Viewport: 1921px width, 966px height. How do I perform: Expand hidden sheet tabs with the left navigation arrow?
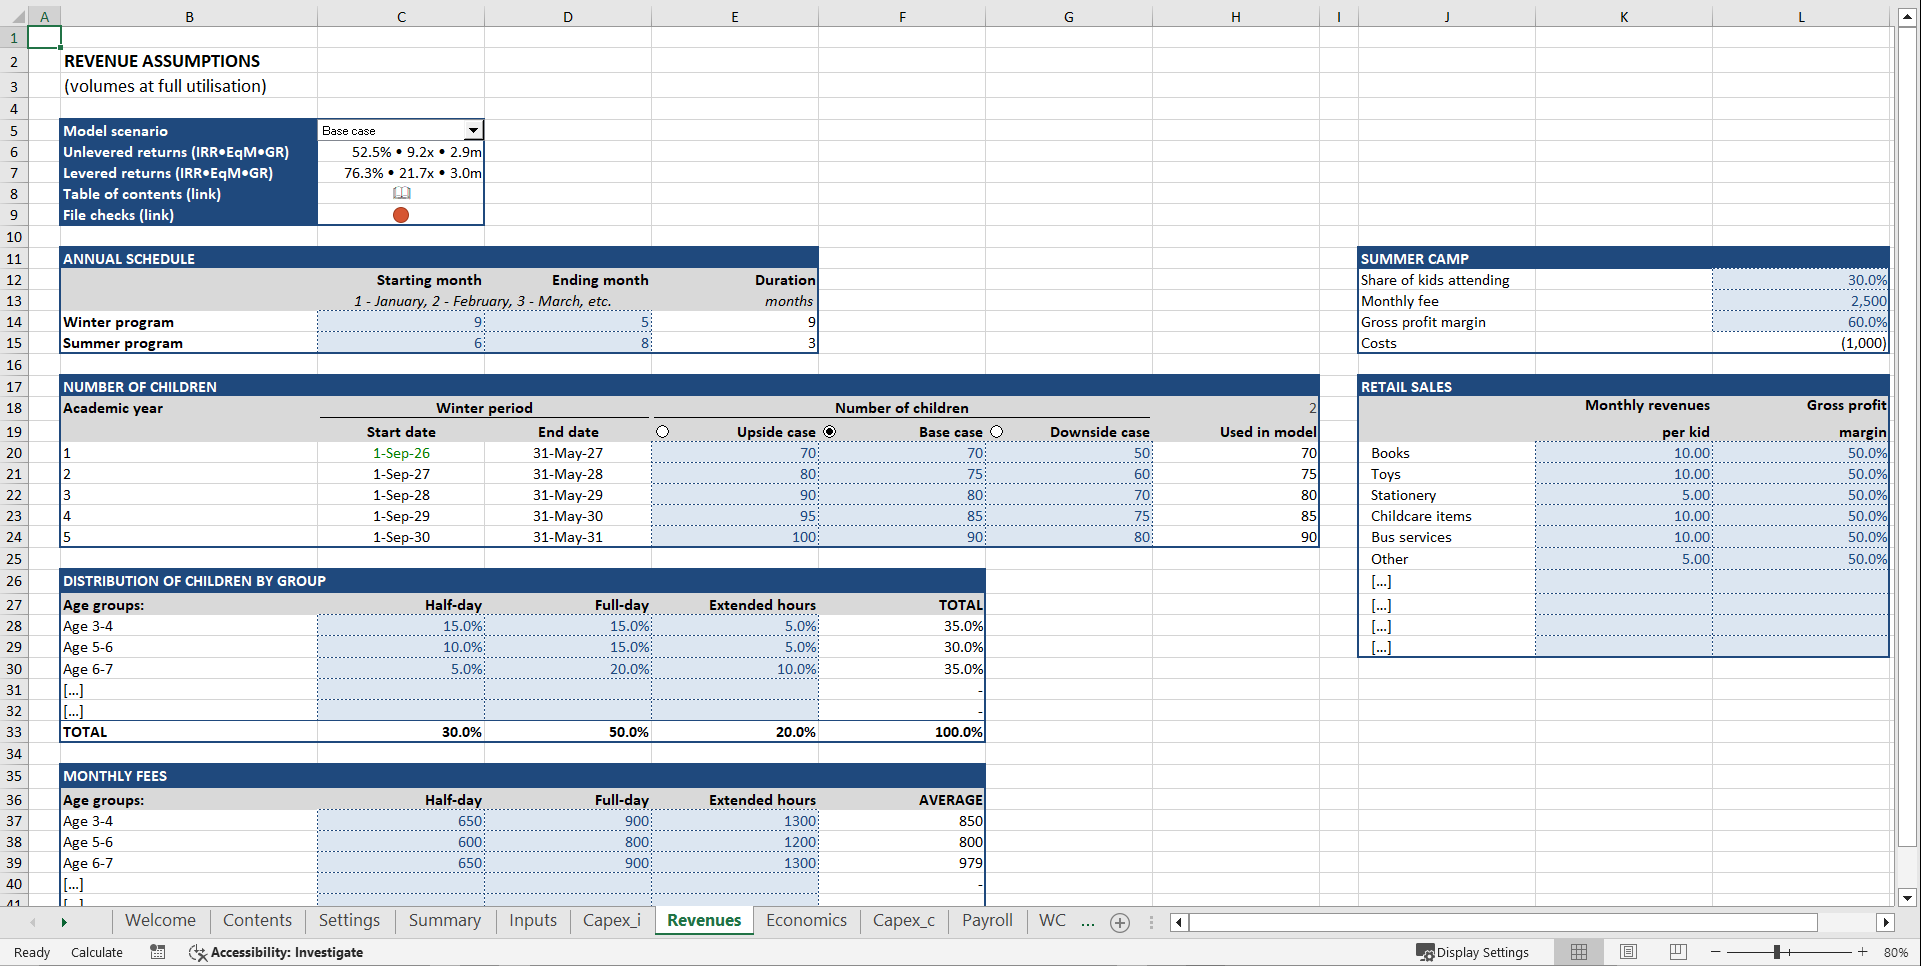(33, 922)
